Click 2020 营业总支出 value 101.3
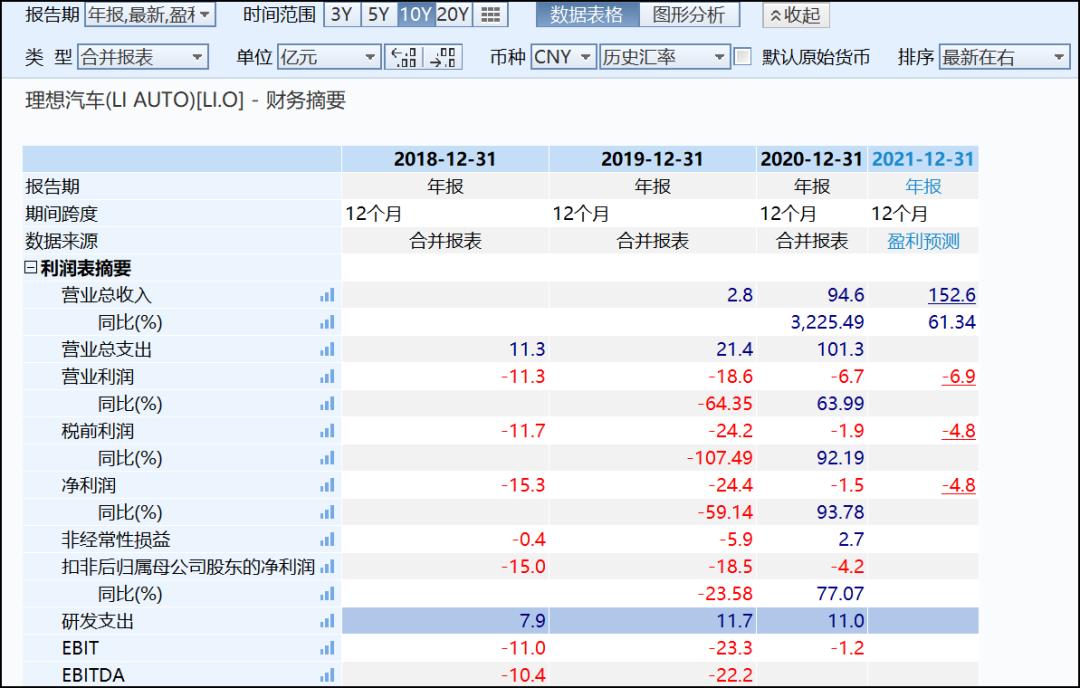This screenshot has height=688, width=1080. (840, 350)
